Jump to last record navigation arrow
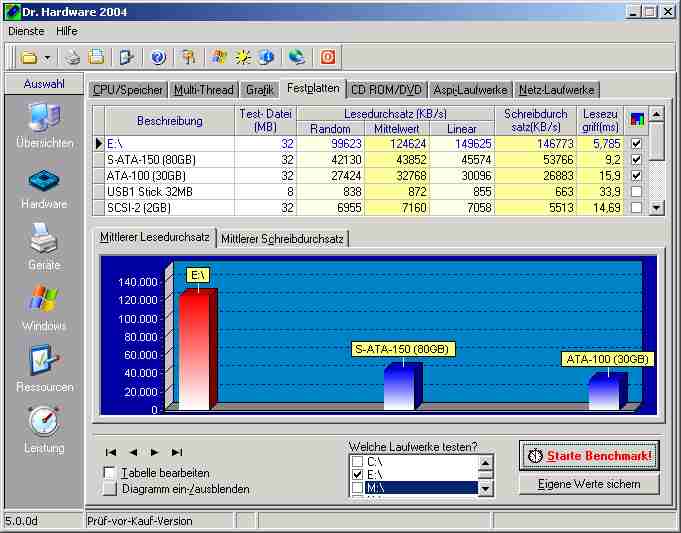Image resolution: width=681 pixels, height=533 pixels. (x=177, y=452)
